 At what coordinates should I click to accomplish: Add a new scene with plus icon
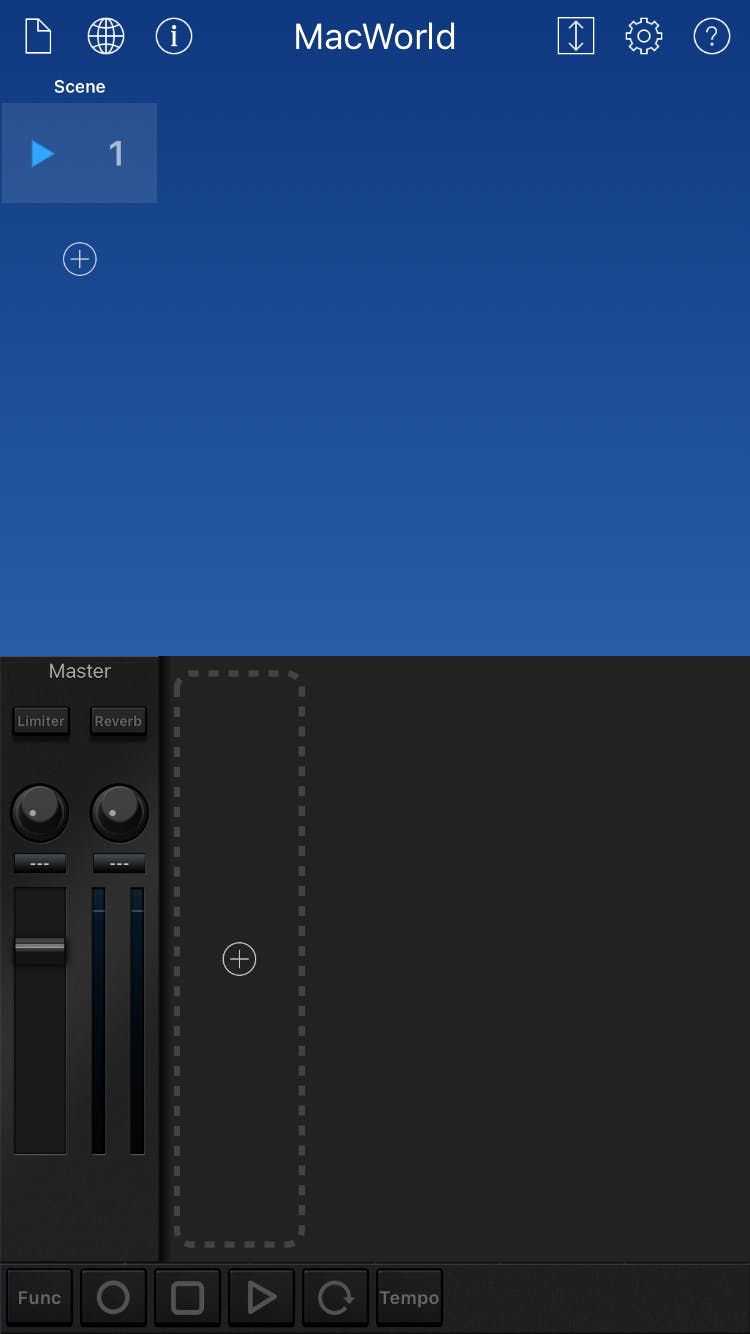click(x=80, y=259)
